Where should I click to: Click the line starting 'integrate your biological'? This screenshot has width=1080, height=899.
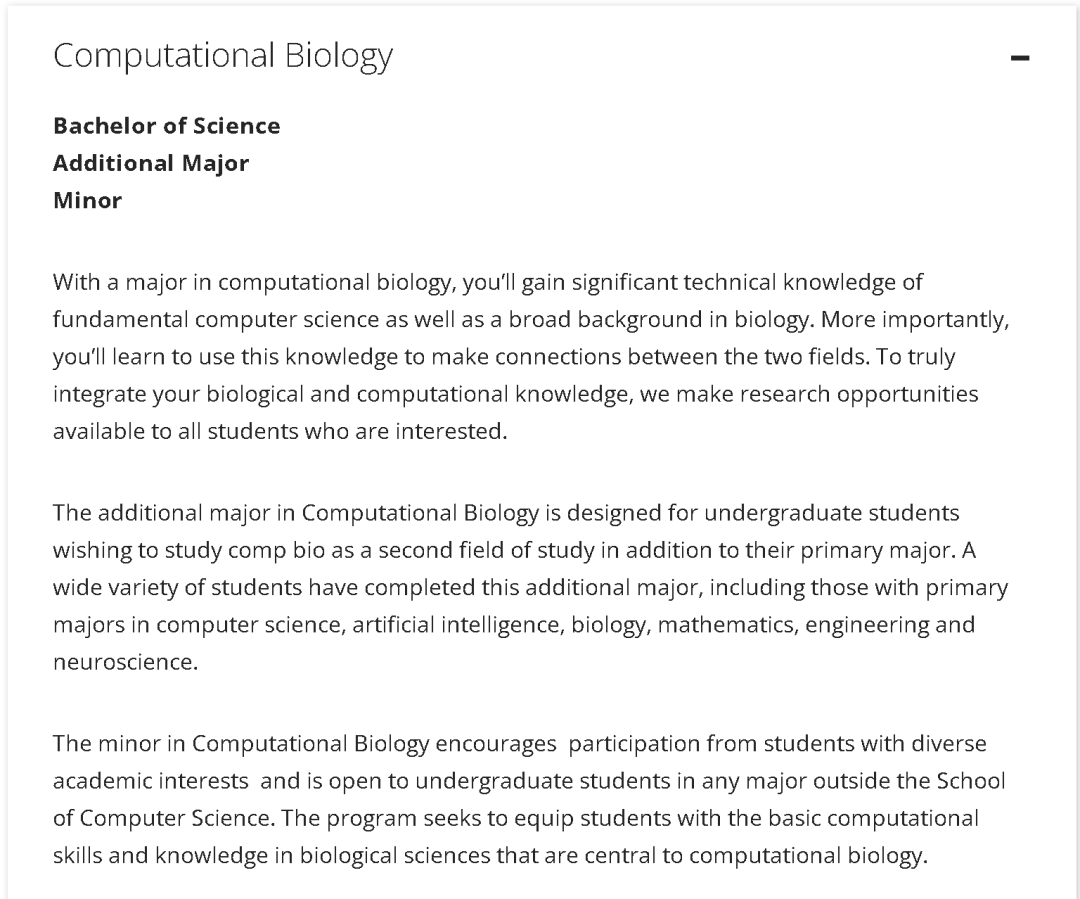click(516, 394)
